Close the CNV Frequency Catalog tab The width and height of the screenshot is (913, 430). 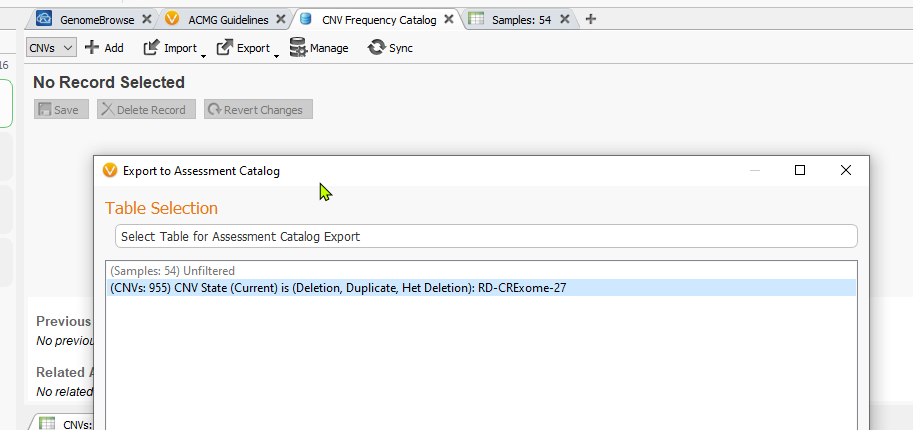(449, 19)
